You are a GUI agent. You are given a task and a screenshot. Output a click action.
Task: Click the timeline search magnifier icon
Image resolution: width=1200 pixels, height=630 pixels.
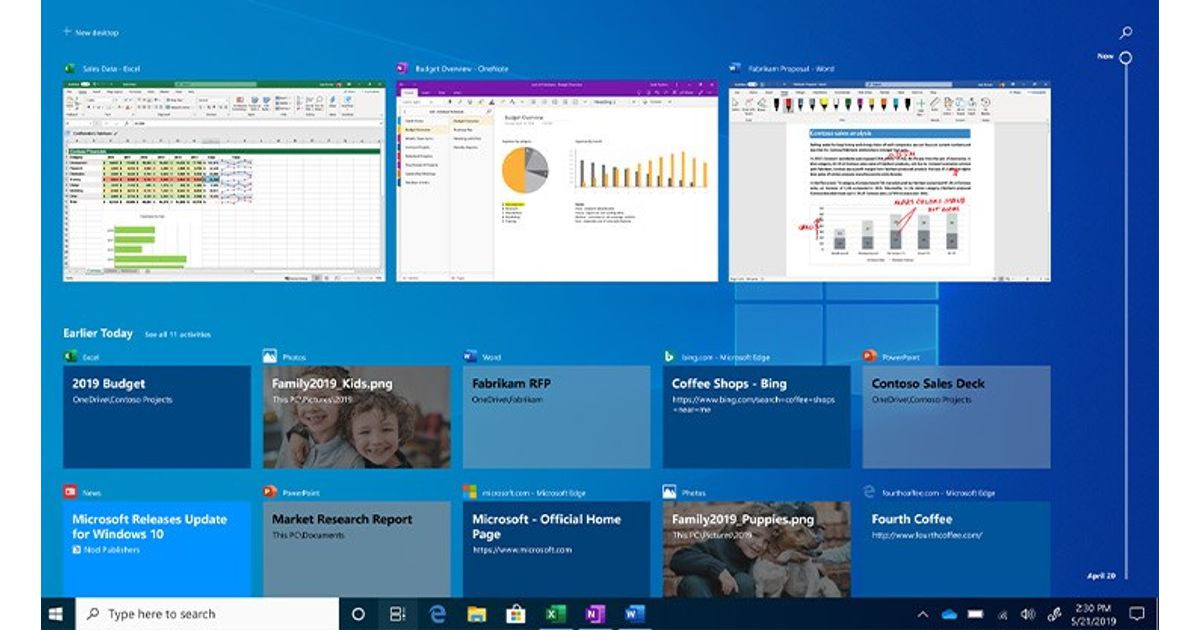pos(1126,33)
